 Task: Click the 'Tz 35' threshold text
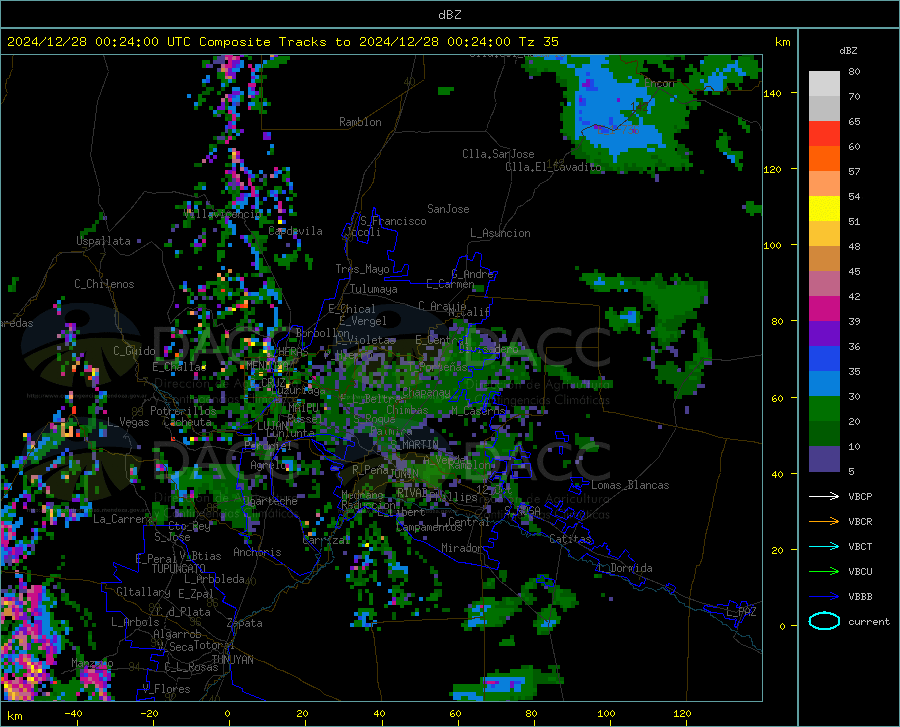tap(538, 42)
